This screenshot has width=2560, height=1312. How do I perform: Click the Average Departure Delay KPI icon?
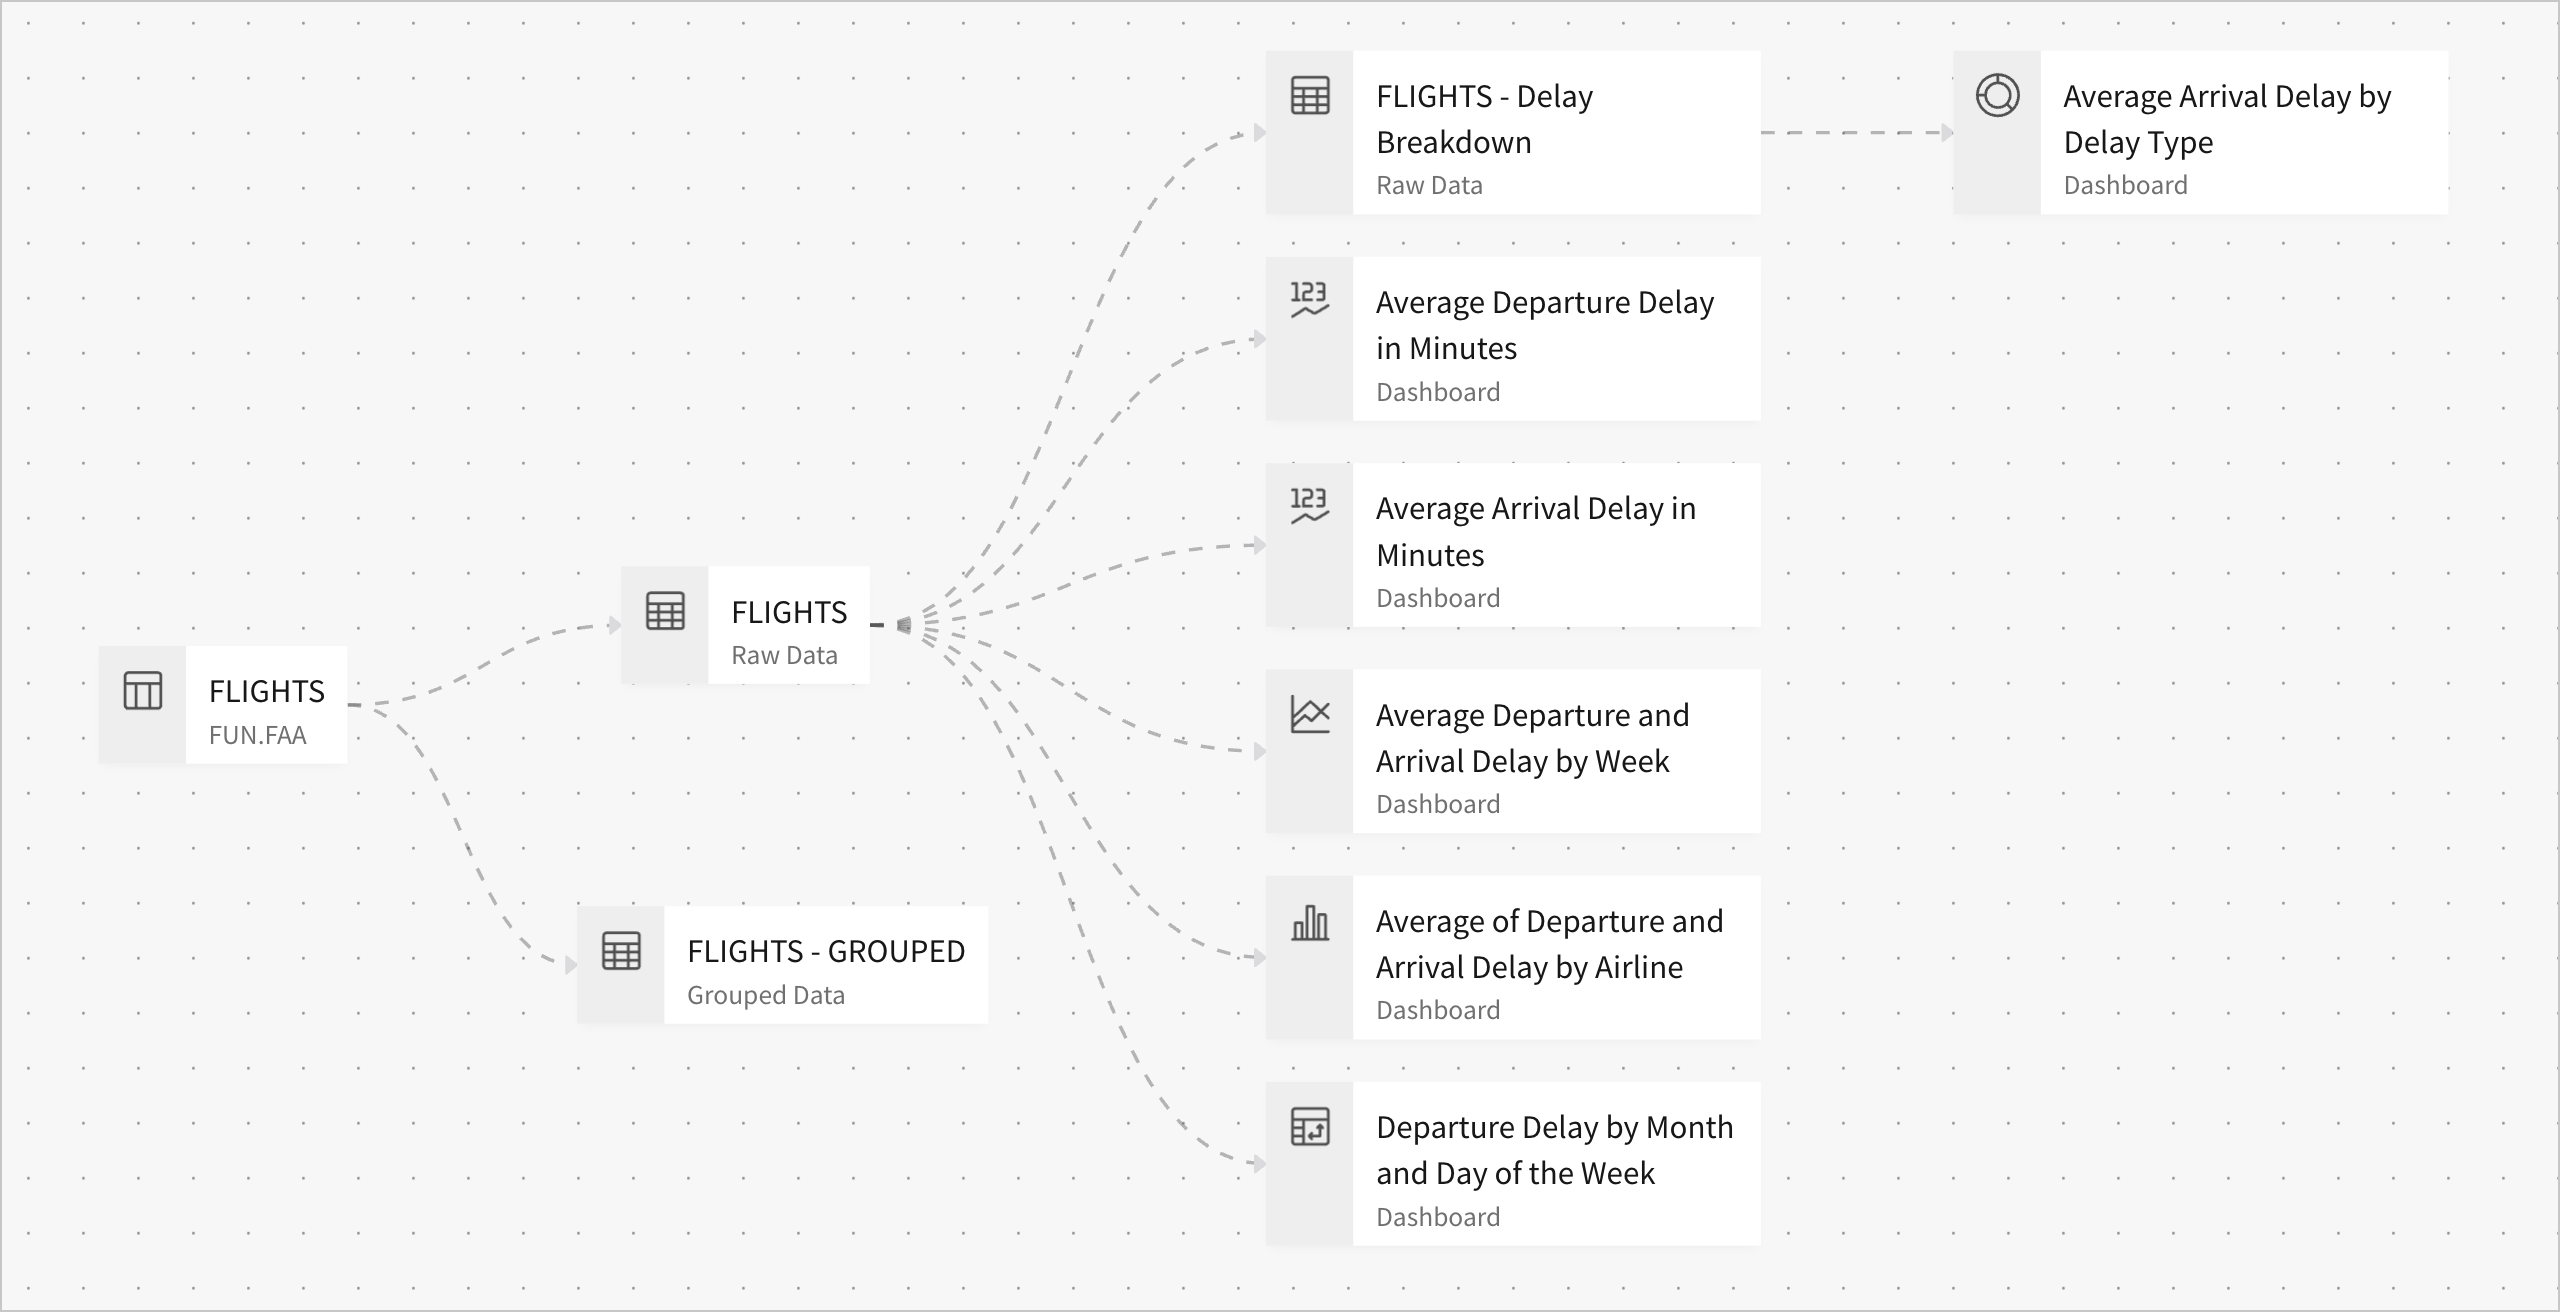1309,299
